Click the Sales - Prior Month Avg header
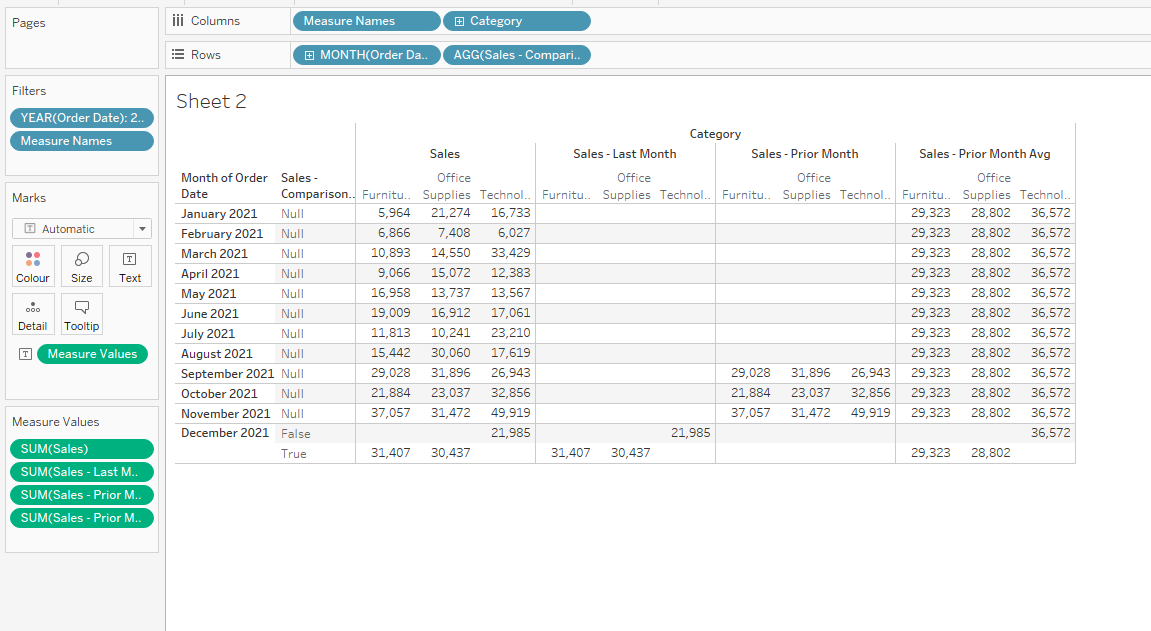 point(984,154)
